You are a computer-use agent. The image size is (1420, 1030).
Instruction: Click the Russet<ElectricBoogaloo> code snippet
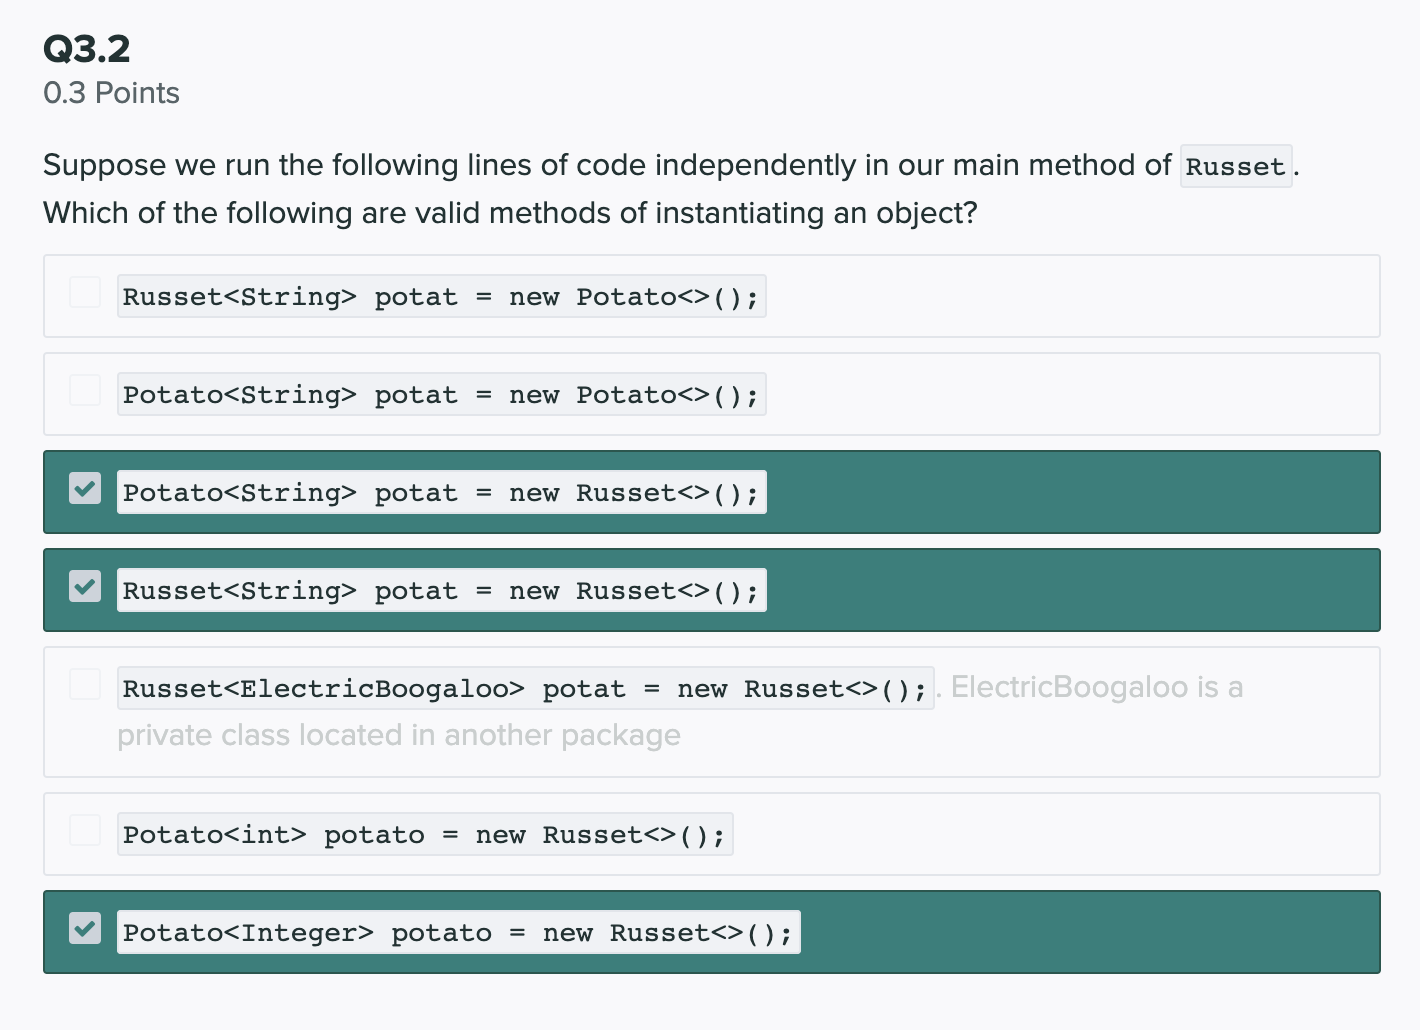[525, 689]
